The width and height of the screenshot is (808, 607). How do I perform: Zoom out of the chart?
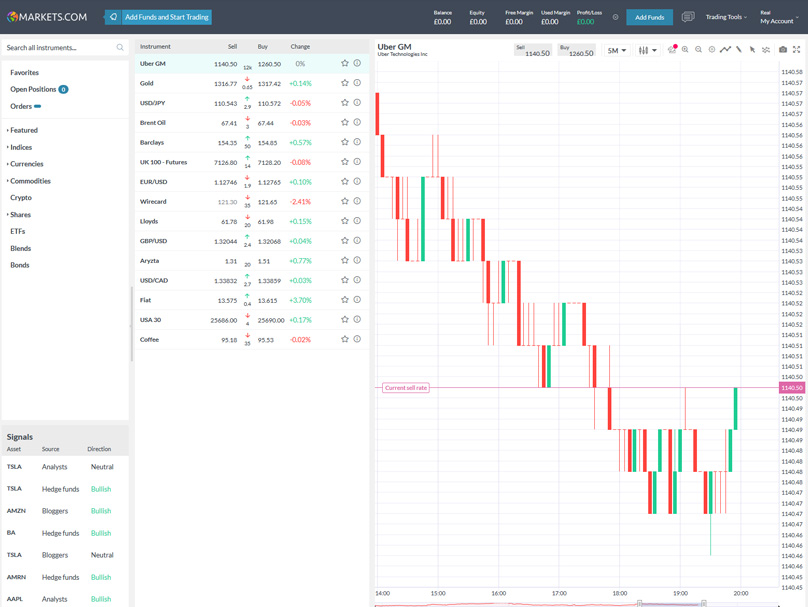[x=698, y=50]
